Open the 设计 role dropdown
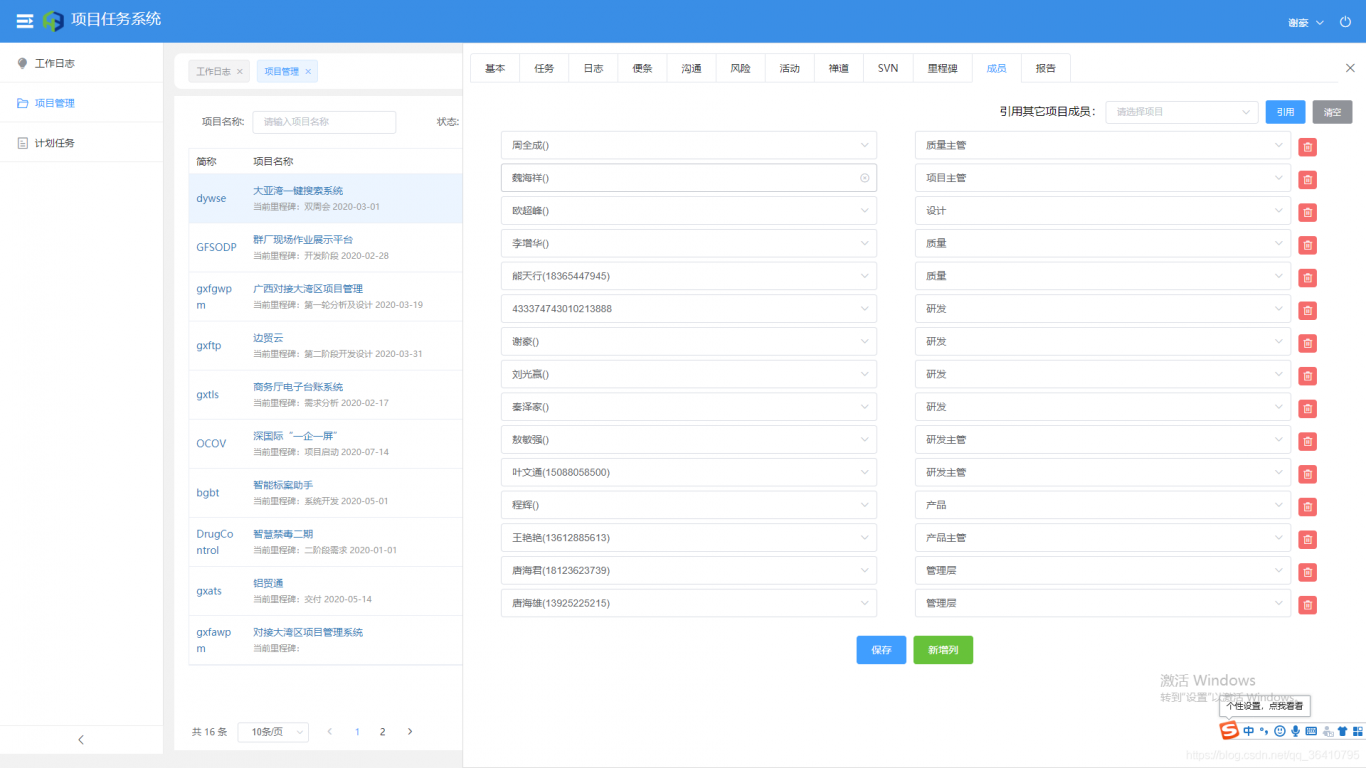This screenshot has width=1366, height=768. [1103, 211]
